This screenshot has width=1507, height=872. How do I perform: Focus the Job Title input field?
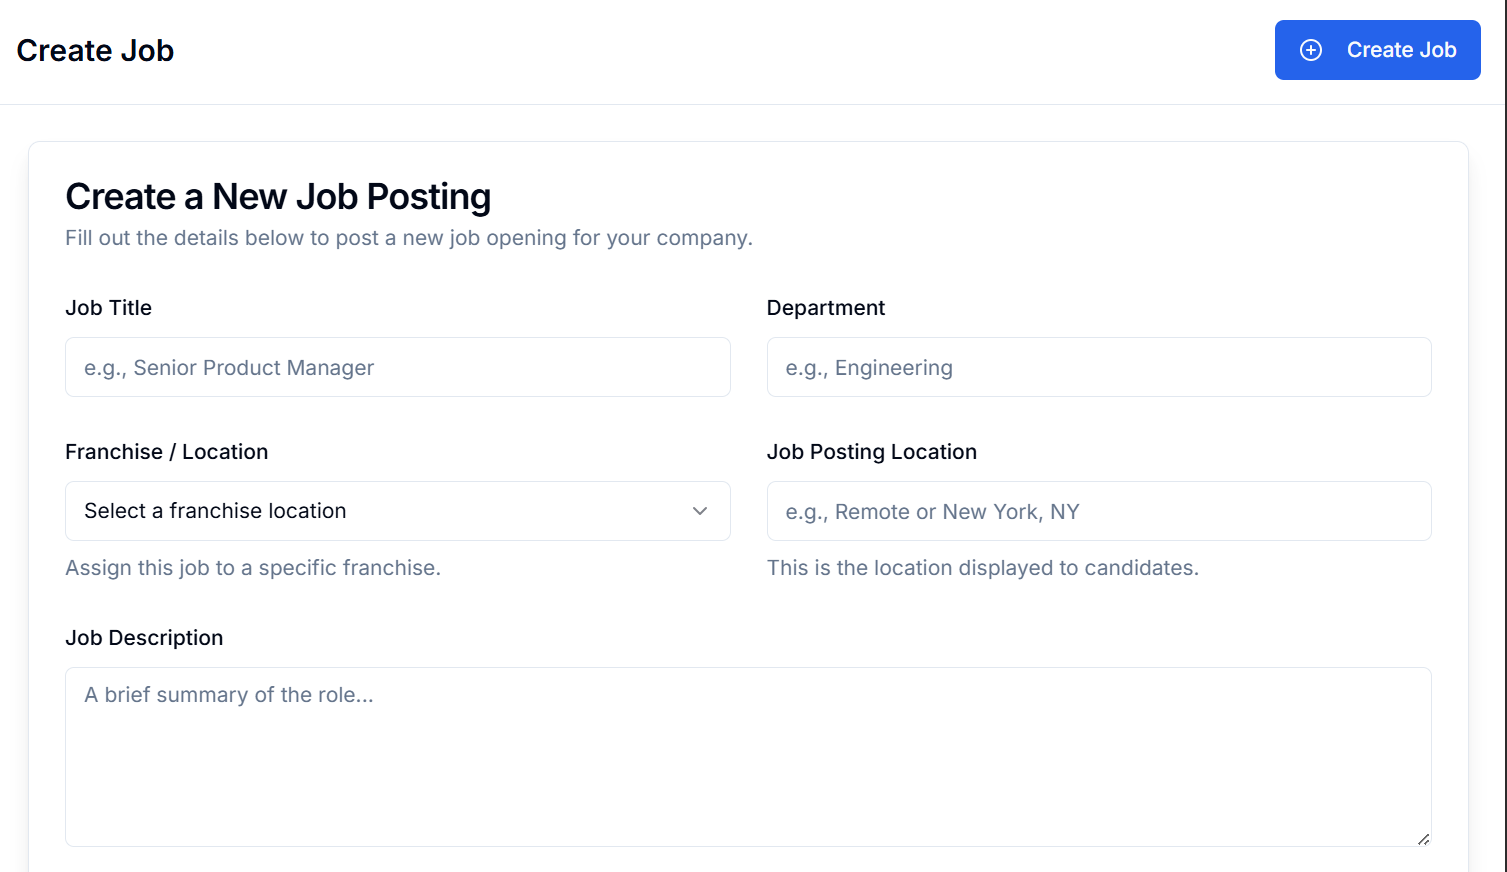(397, 367)
